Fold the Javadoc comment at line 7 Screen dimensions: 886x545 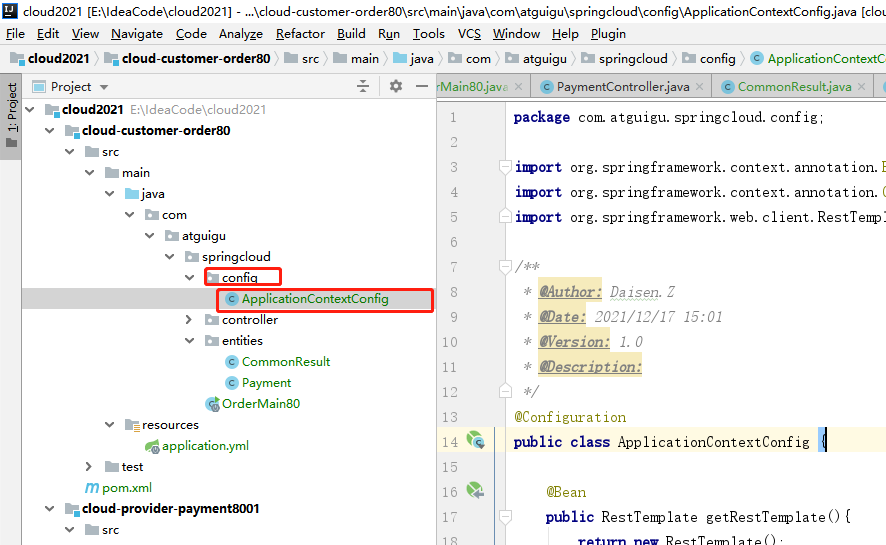pyautogui.click(x=505, y=267)
